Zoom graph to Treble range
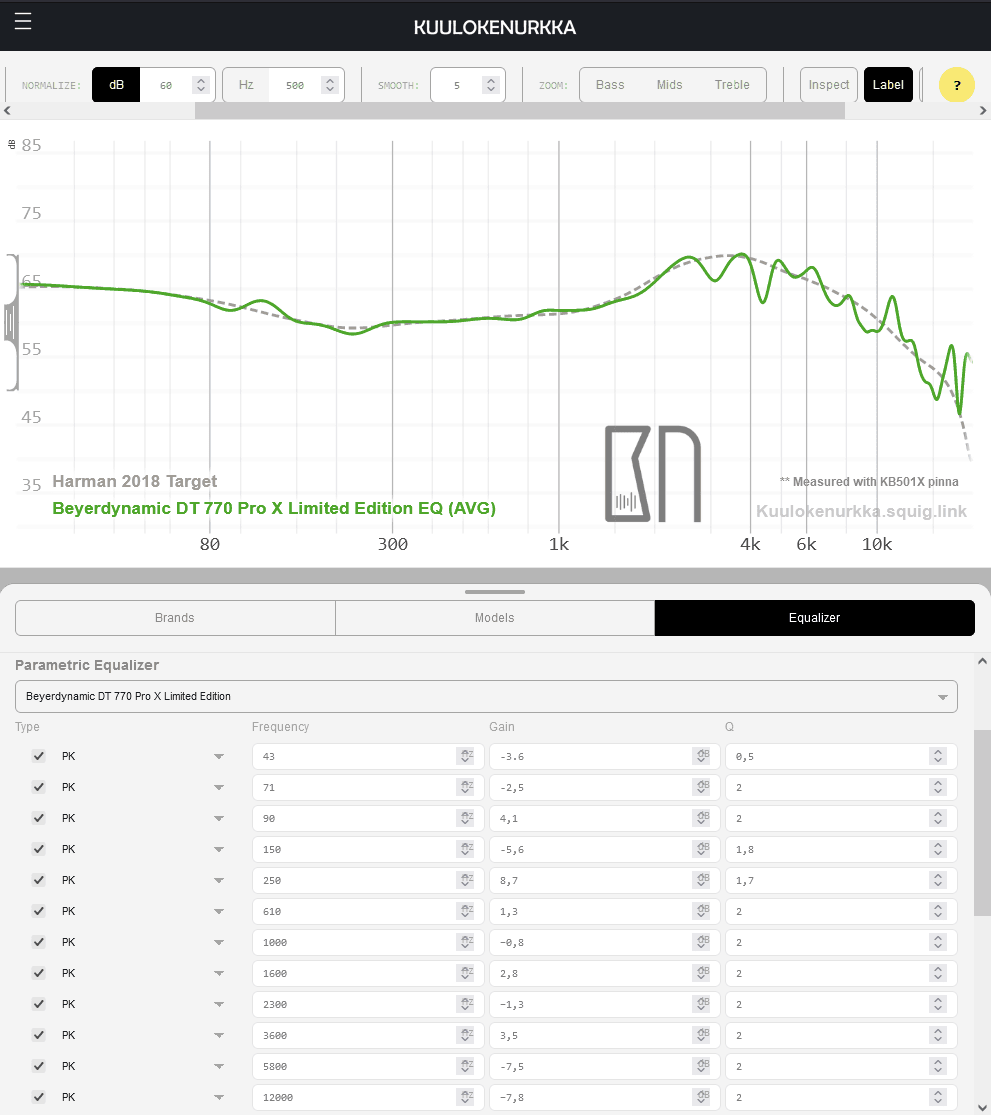 (x=732, y=85)
